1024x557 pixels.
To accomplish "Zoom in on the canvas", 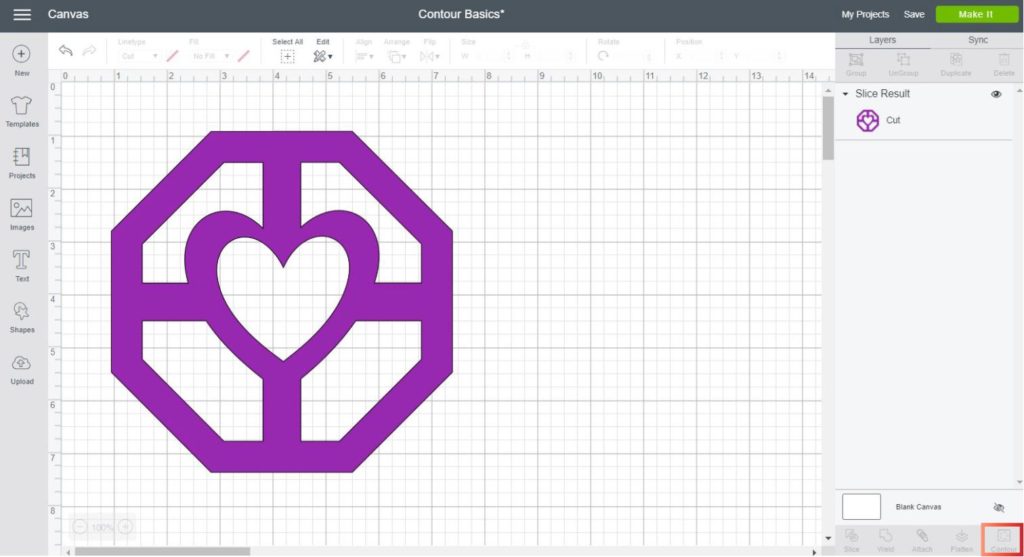I will point(125,526).
